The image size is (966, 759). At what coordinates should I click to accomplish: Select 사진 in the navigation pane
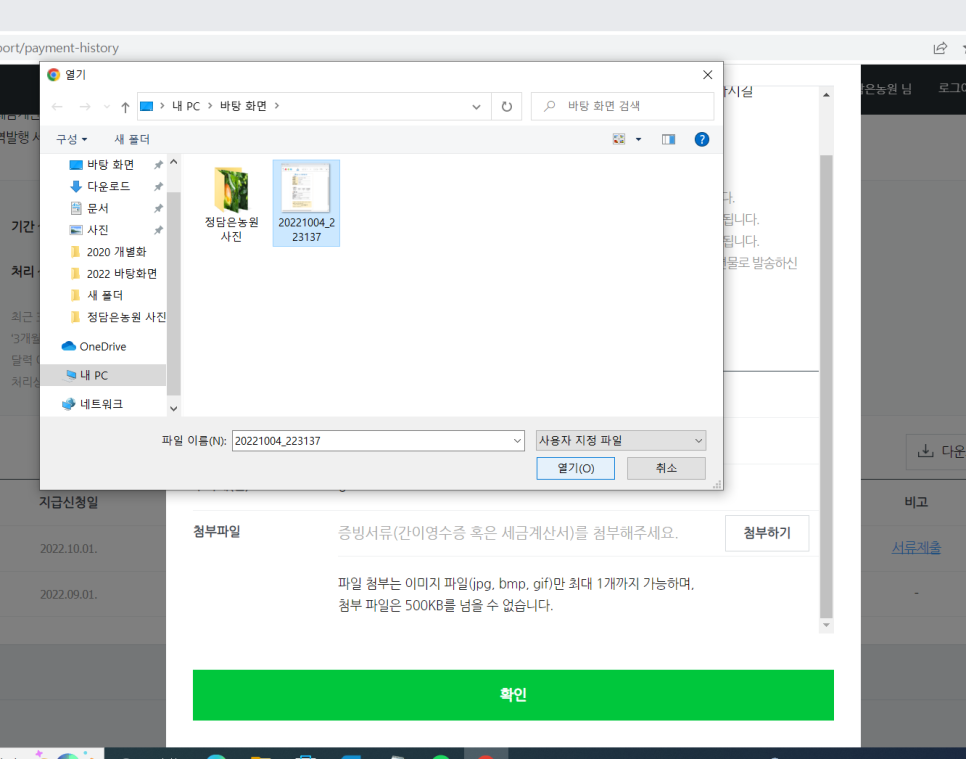tap(97, 230)
